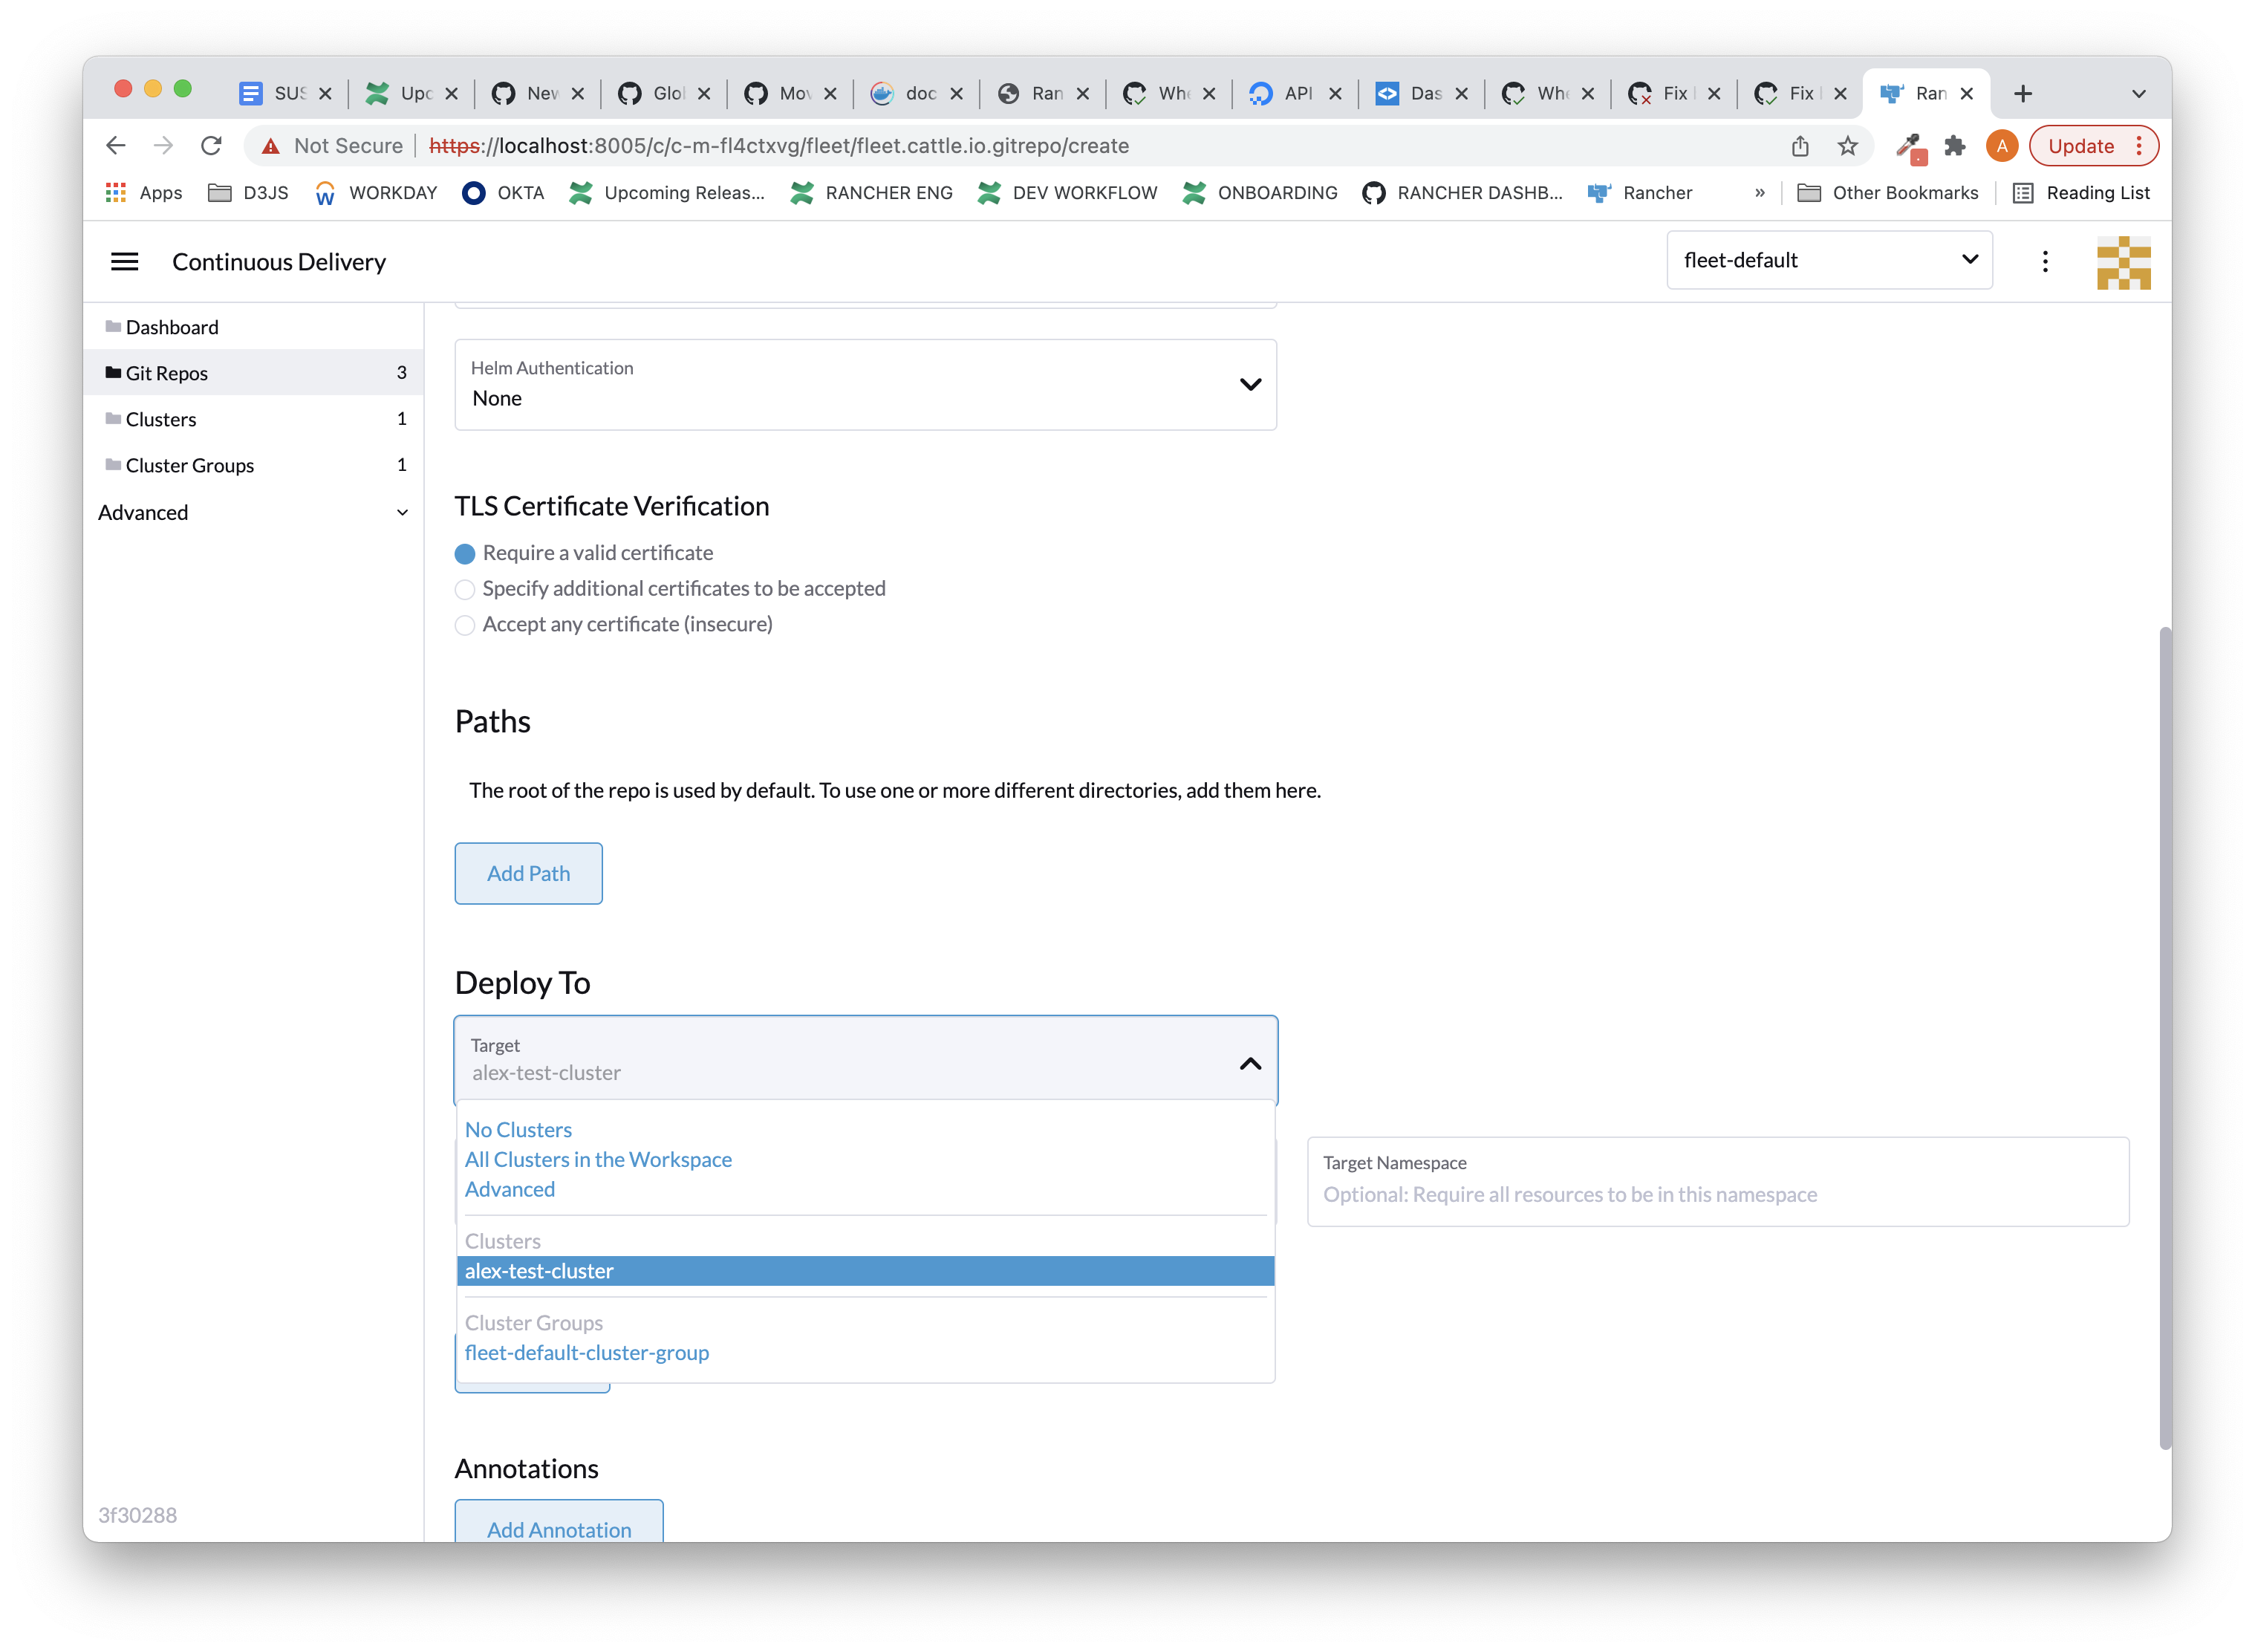Click the share icon in the address bar

tap(1800, 145)
